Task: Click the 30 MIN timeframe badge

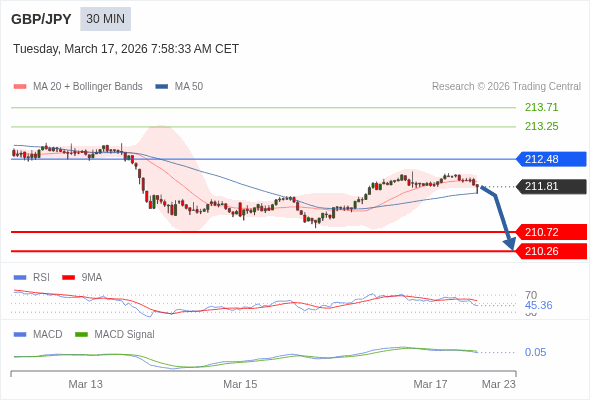Action: 105,19
